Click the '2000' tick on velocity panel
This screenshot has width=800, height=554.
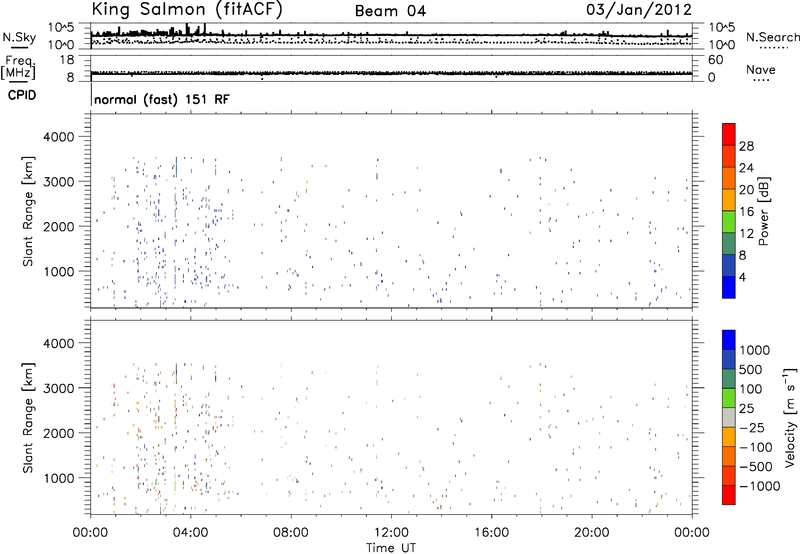(x=59, y=433)
